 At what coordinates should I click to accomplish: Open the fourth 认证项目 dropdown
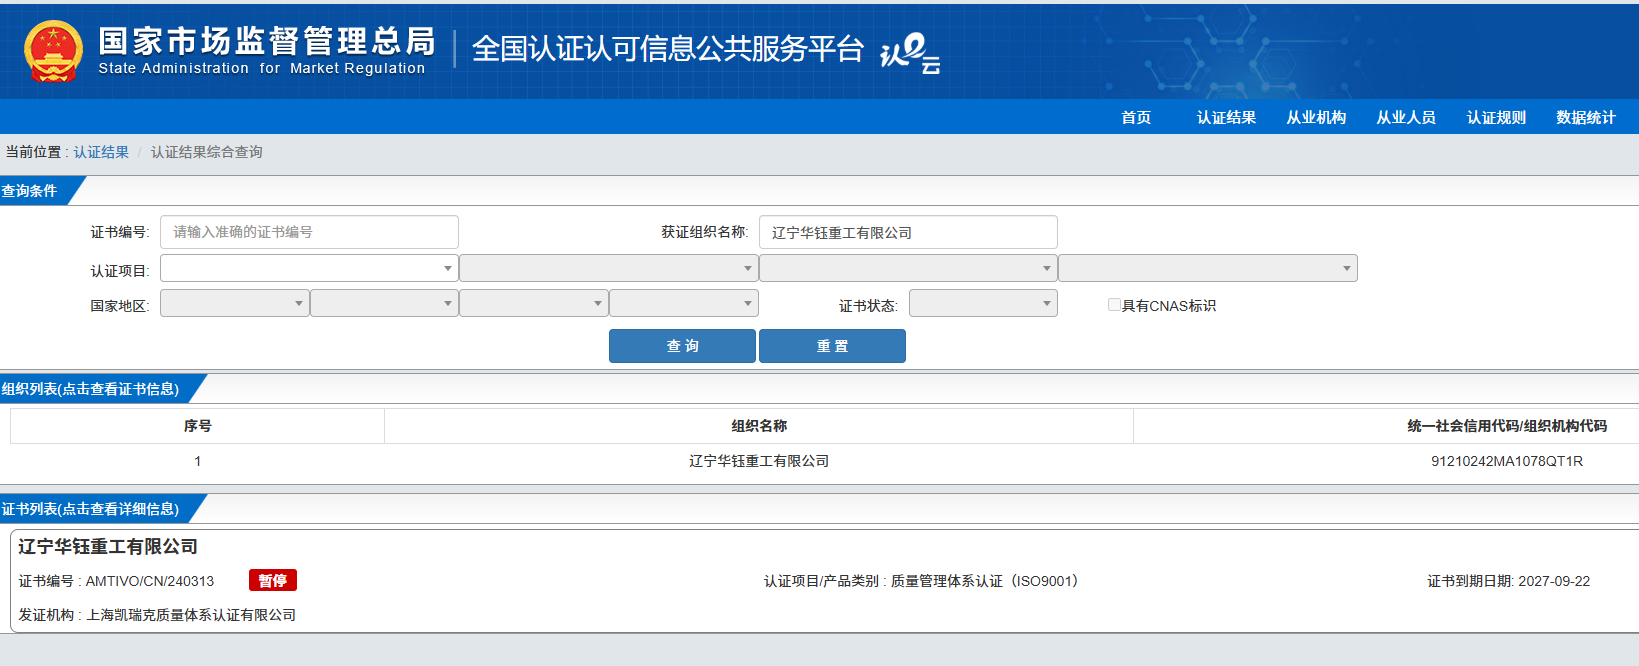pos(1208,268)
